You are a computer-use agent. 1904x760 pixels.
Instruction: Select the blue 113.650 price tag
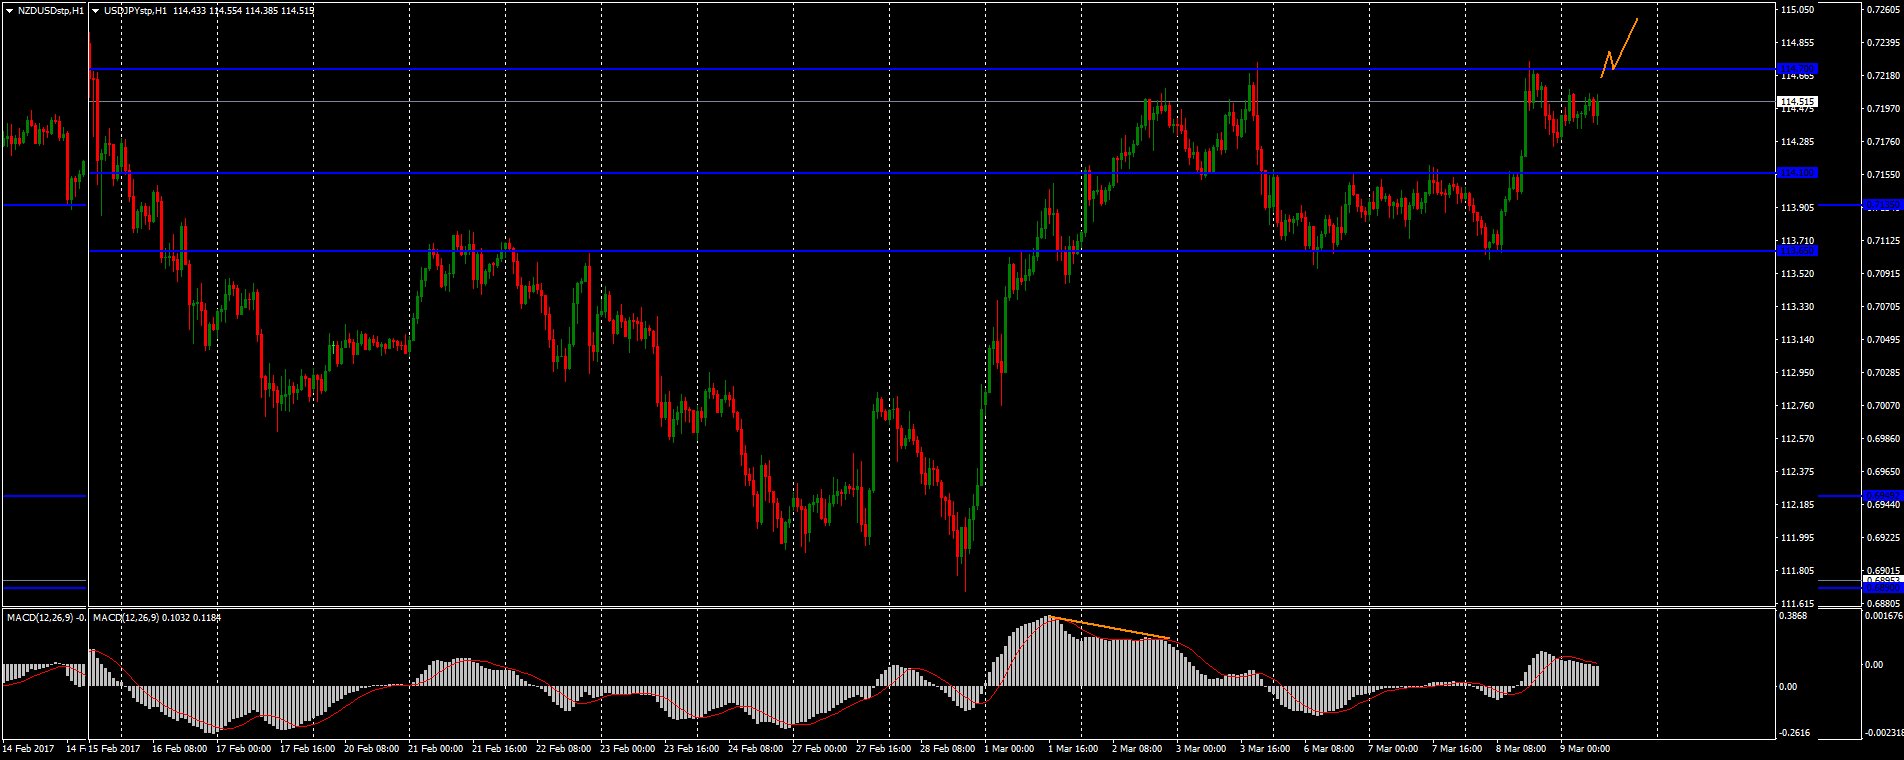click(x=1797, y=251)
